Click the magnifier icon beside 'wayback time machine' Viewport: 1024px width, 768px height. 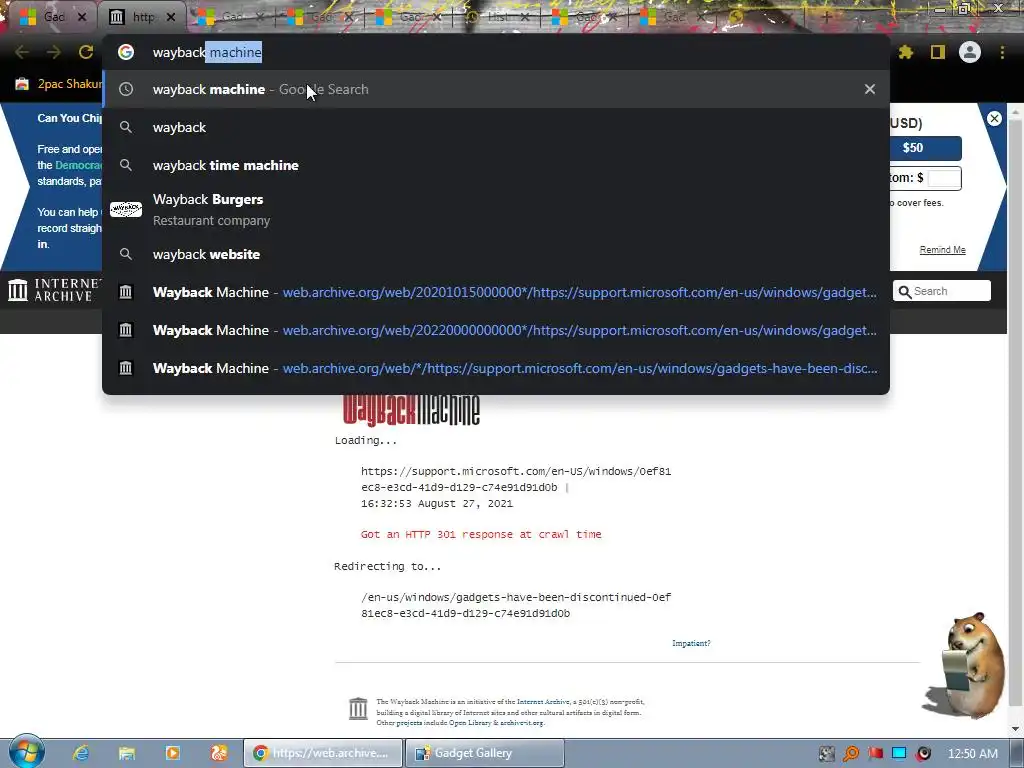[x=126, y=165]
